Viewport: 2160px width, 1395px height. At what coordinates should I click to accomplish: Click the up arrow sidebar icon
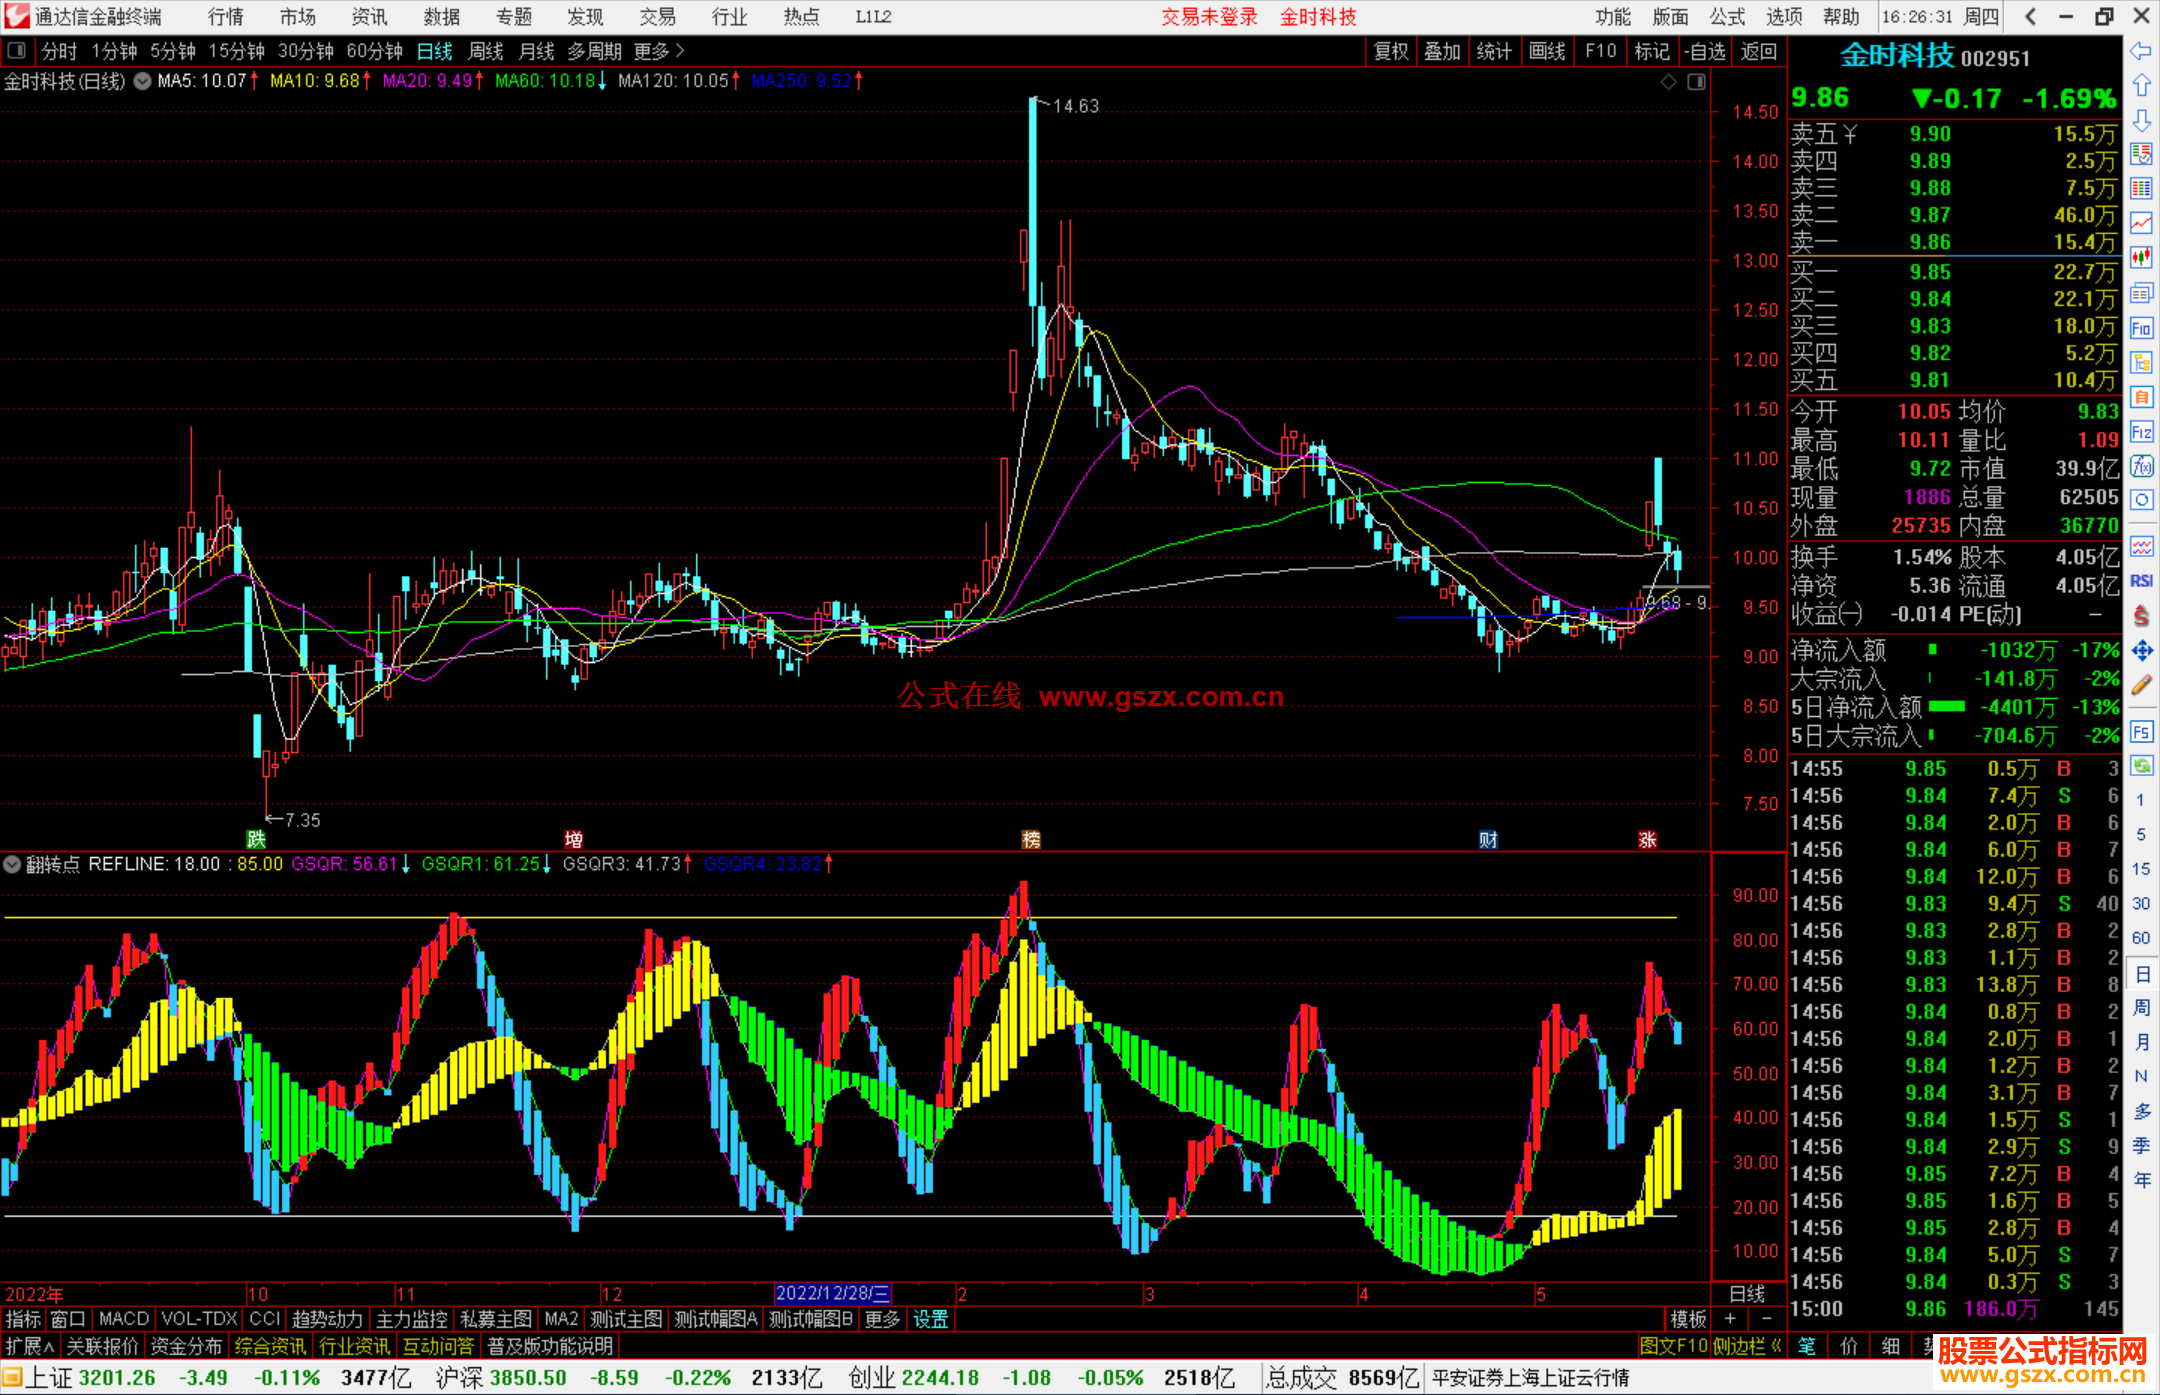[2141, 86]
